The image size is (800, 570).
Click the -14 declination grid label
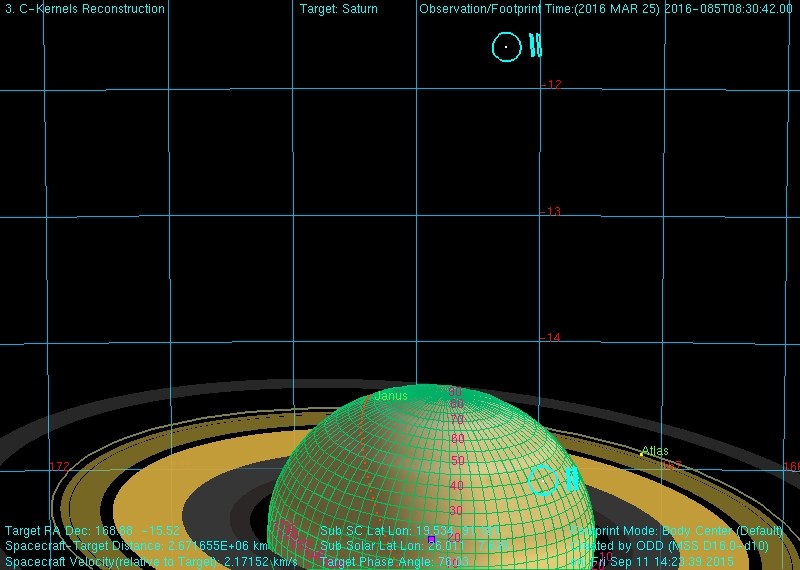coord(551,337)
